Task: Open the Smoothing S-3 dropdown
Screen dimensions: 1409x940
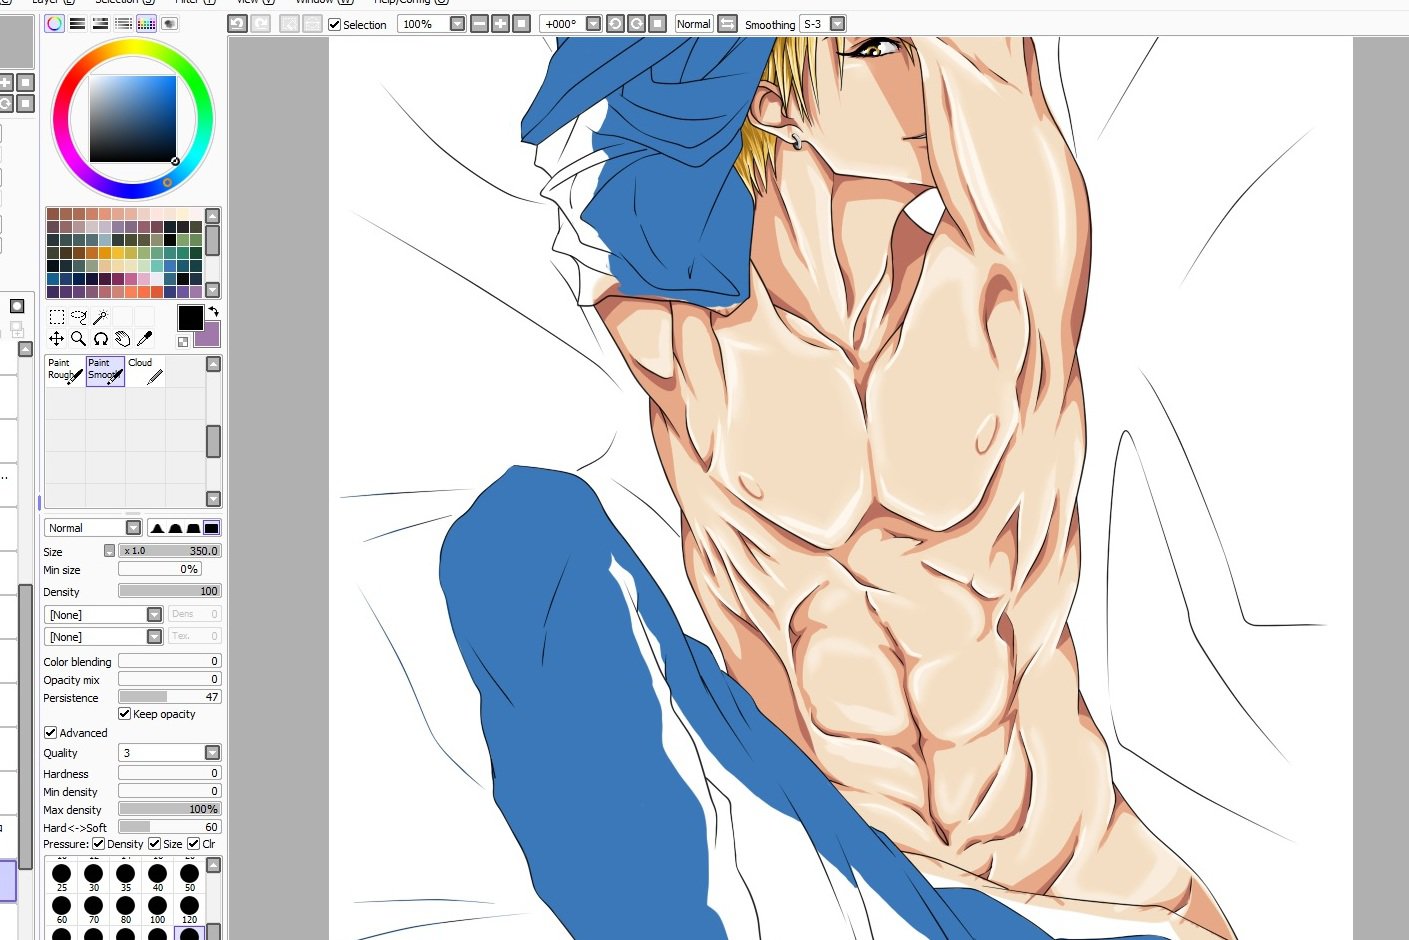Action: click(x=838, y=24)
